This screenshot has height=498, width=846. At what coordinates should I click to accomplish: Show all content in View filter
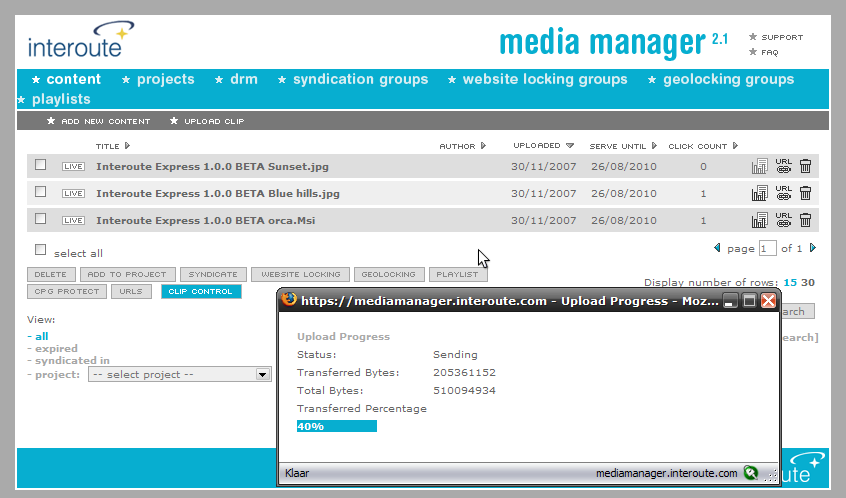38,336
